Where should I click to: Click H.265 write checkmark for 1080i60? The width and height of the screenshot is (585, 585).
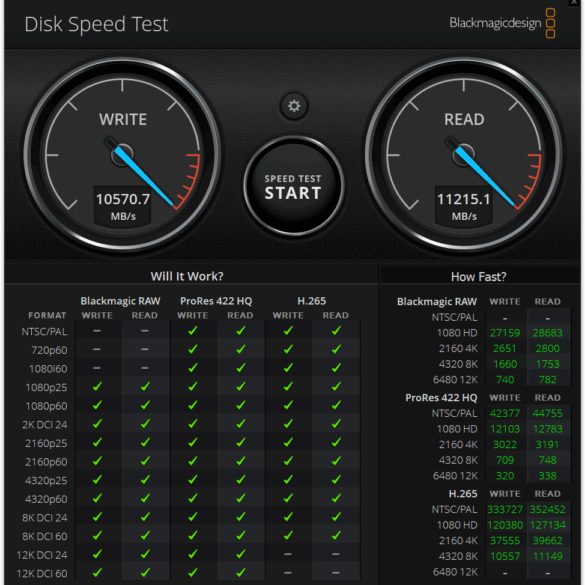(288, 368)
